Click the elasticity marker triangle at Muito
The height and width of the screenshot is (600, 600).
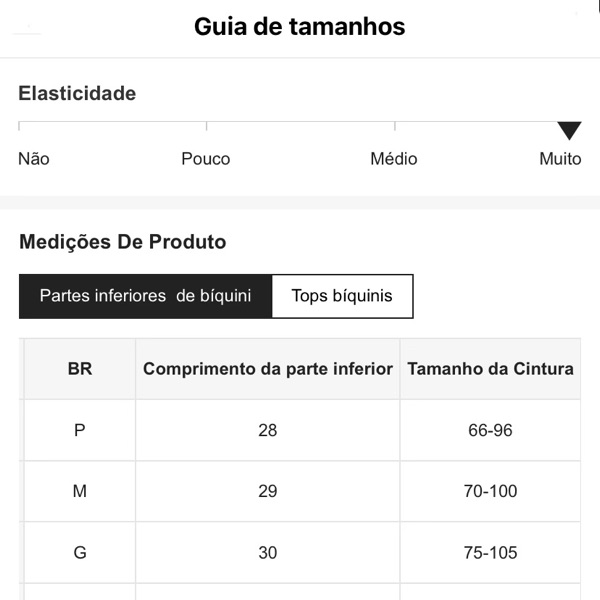[x=569, y=130]
